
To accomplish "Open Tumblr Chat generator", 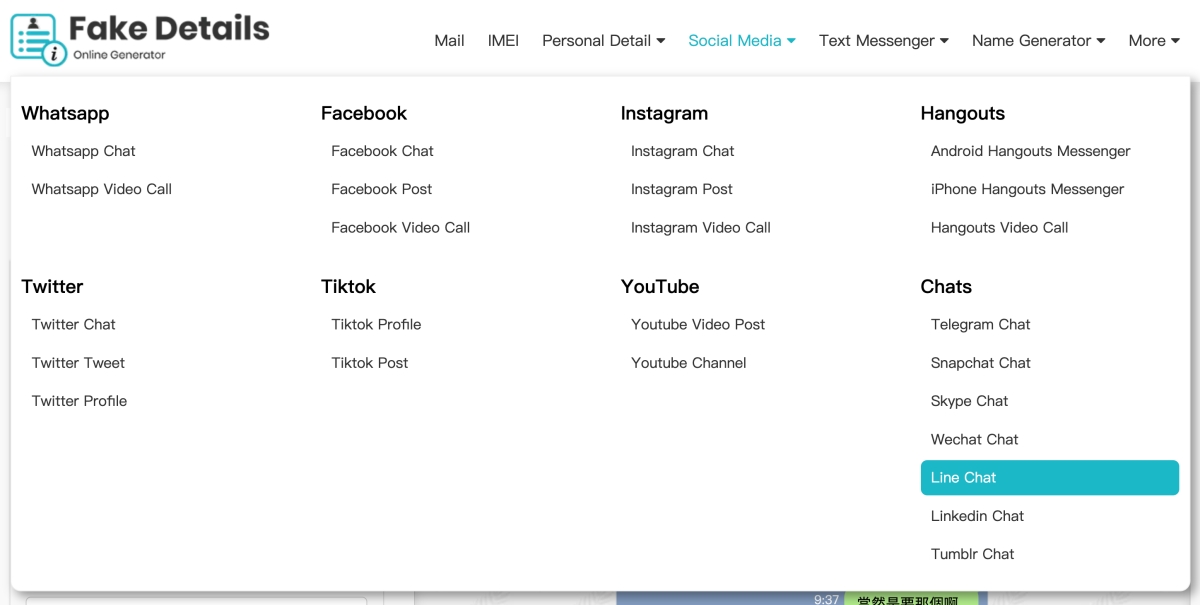I will (x=972, y=554).
